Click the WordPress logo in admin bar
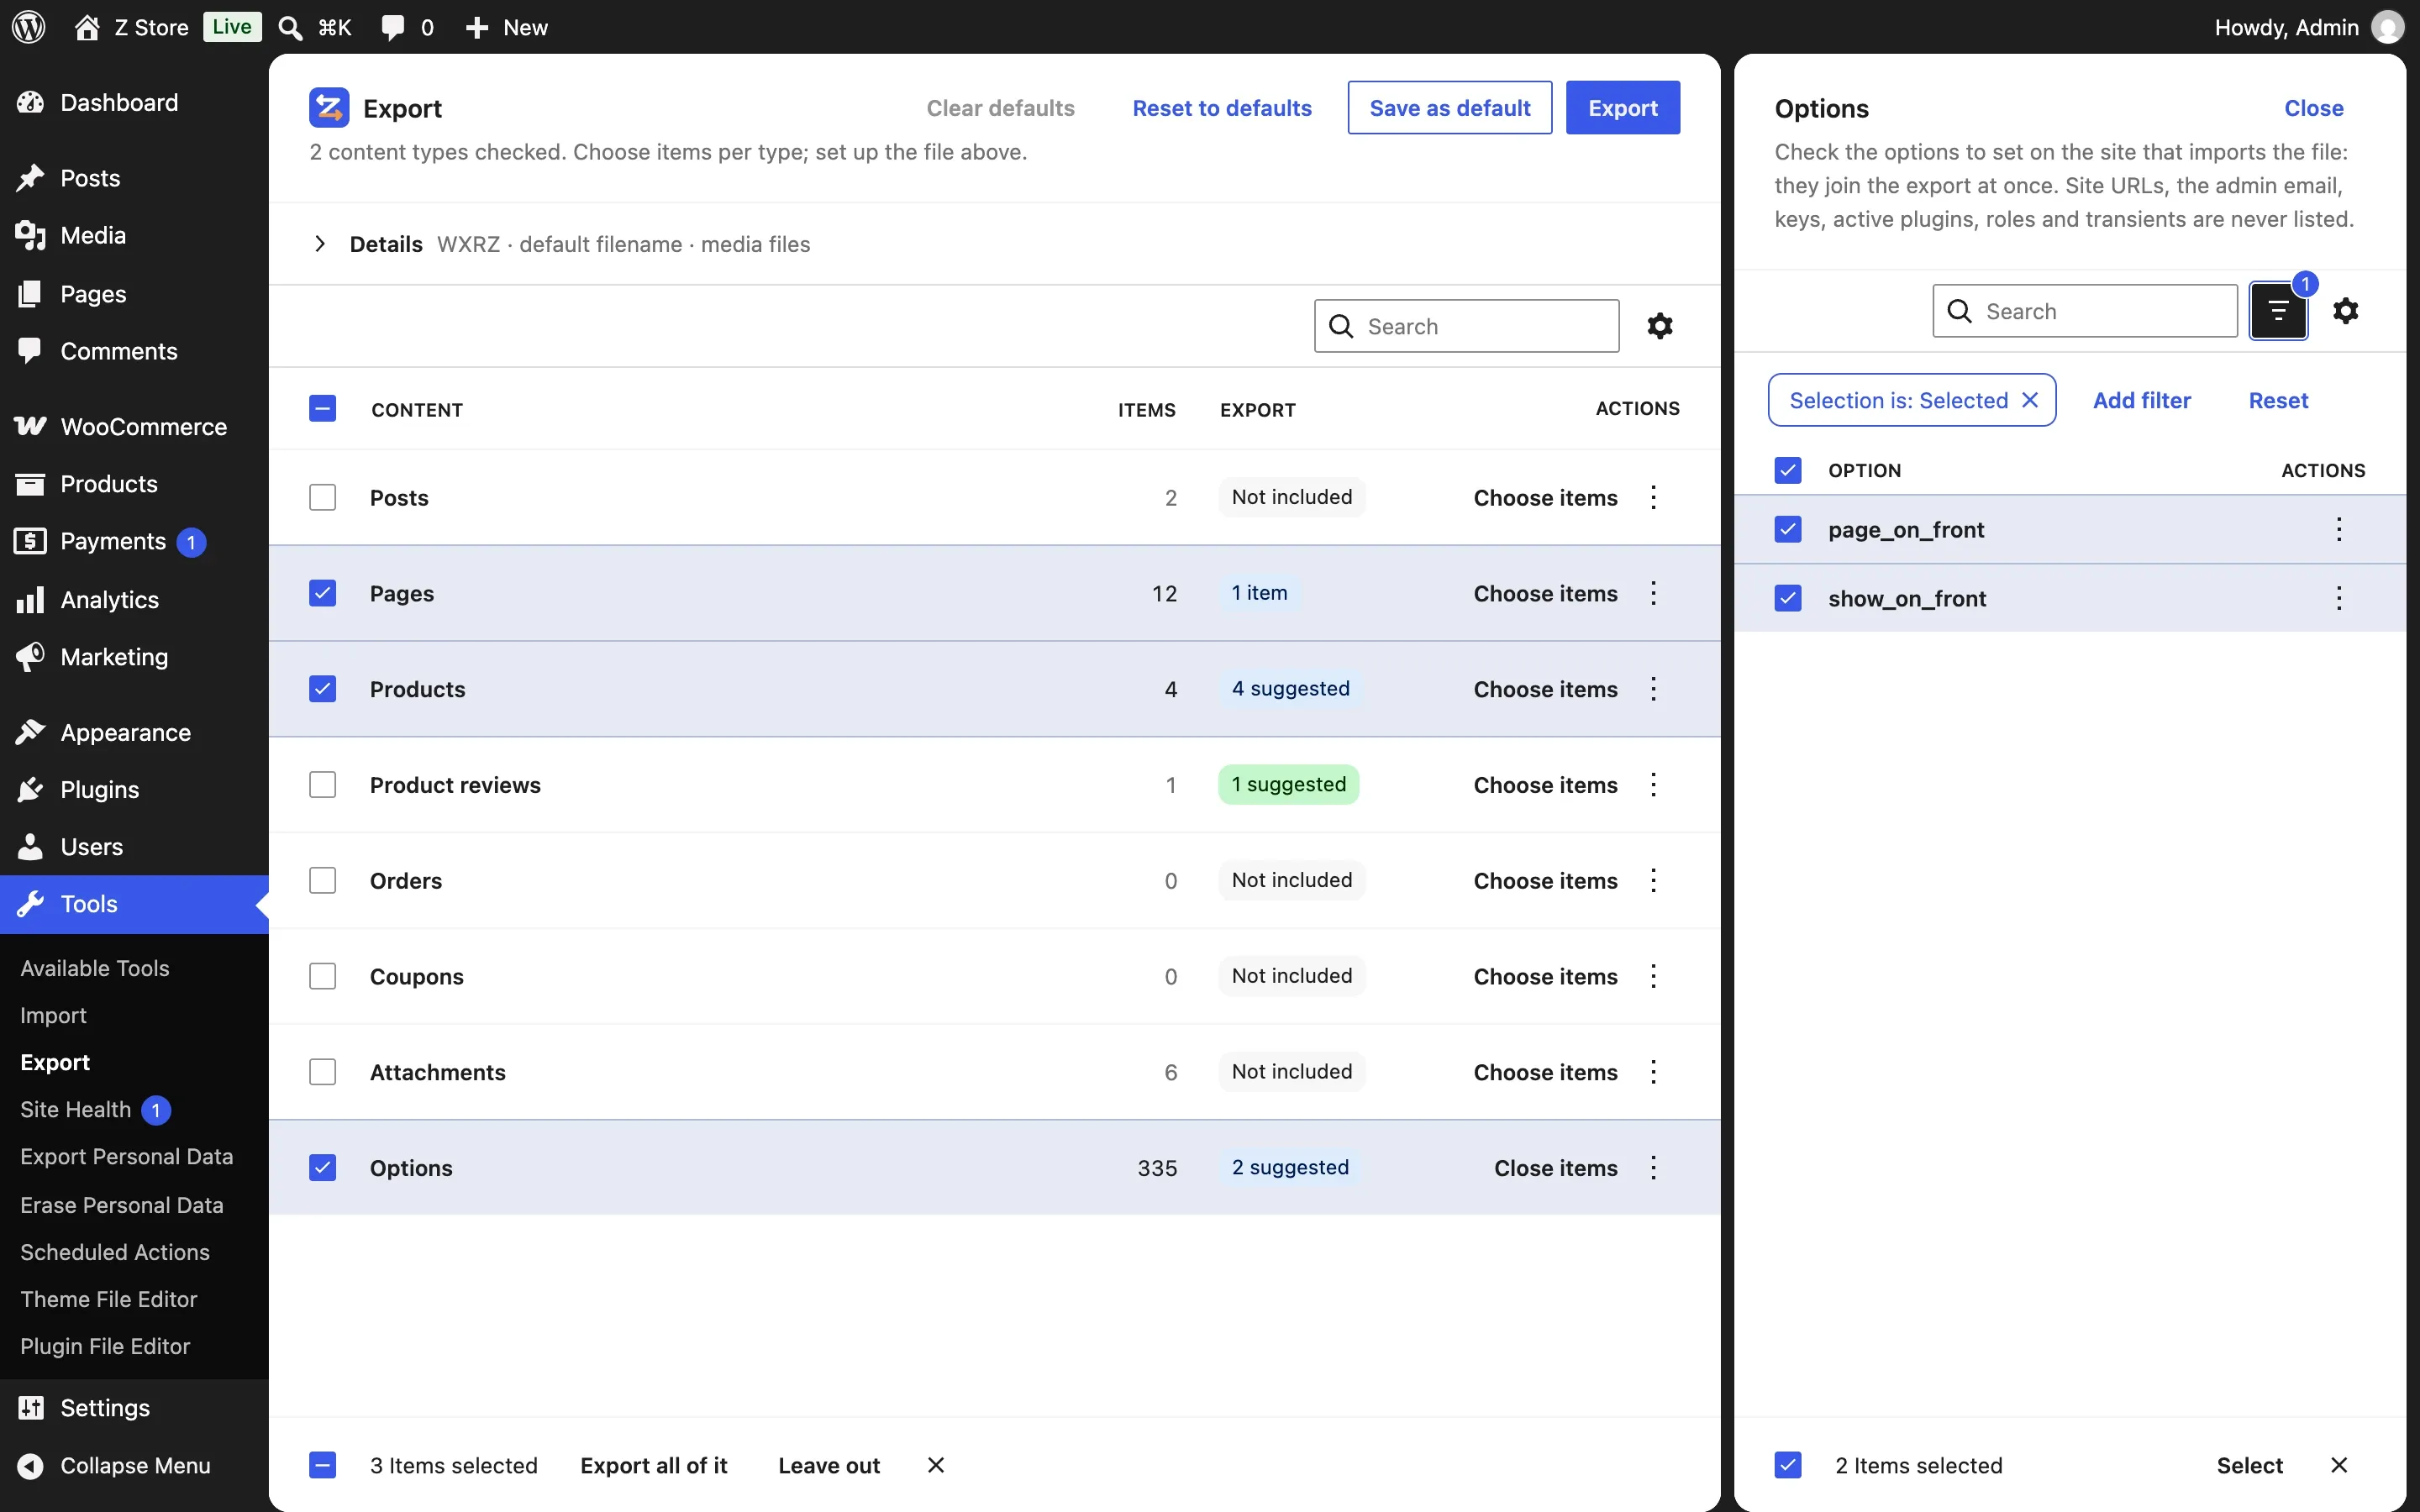The width and height of the screenshot is (2420, 1512). click(x=29, y=27)
